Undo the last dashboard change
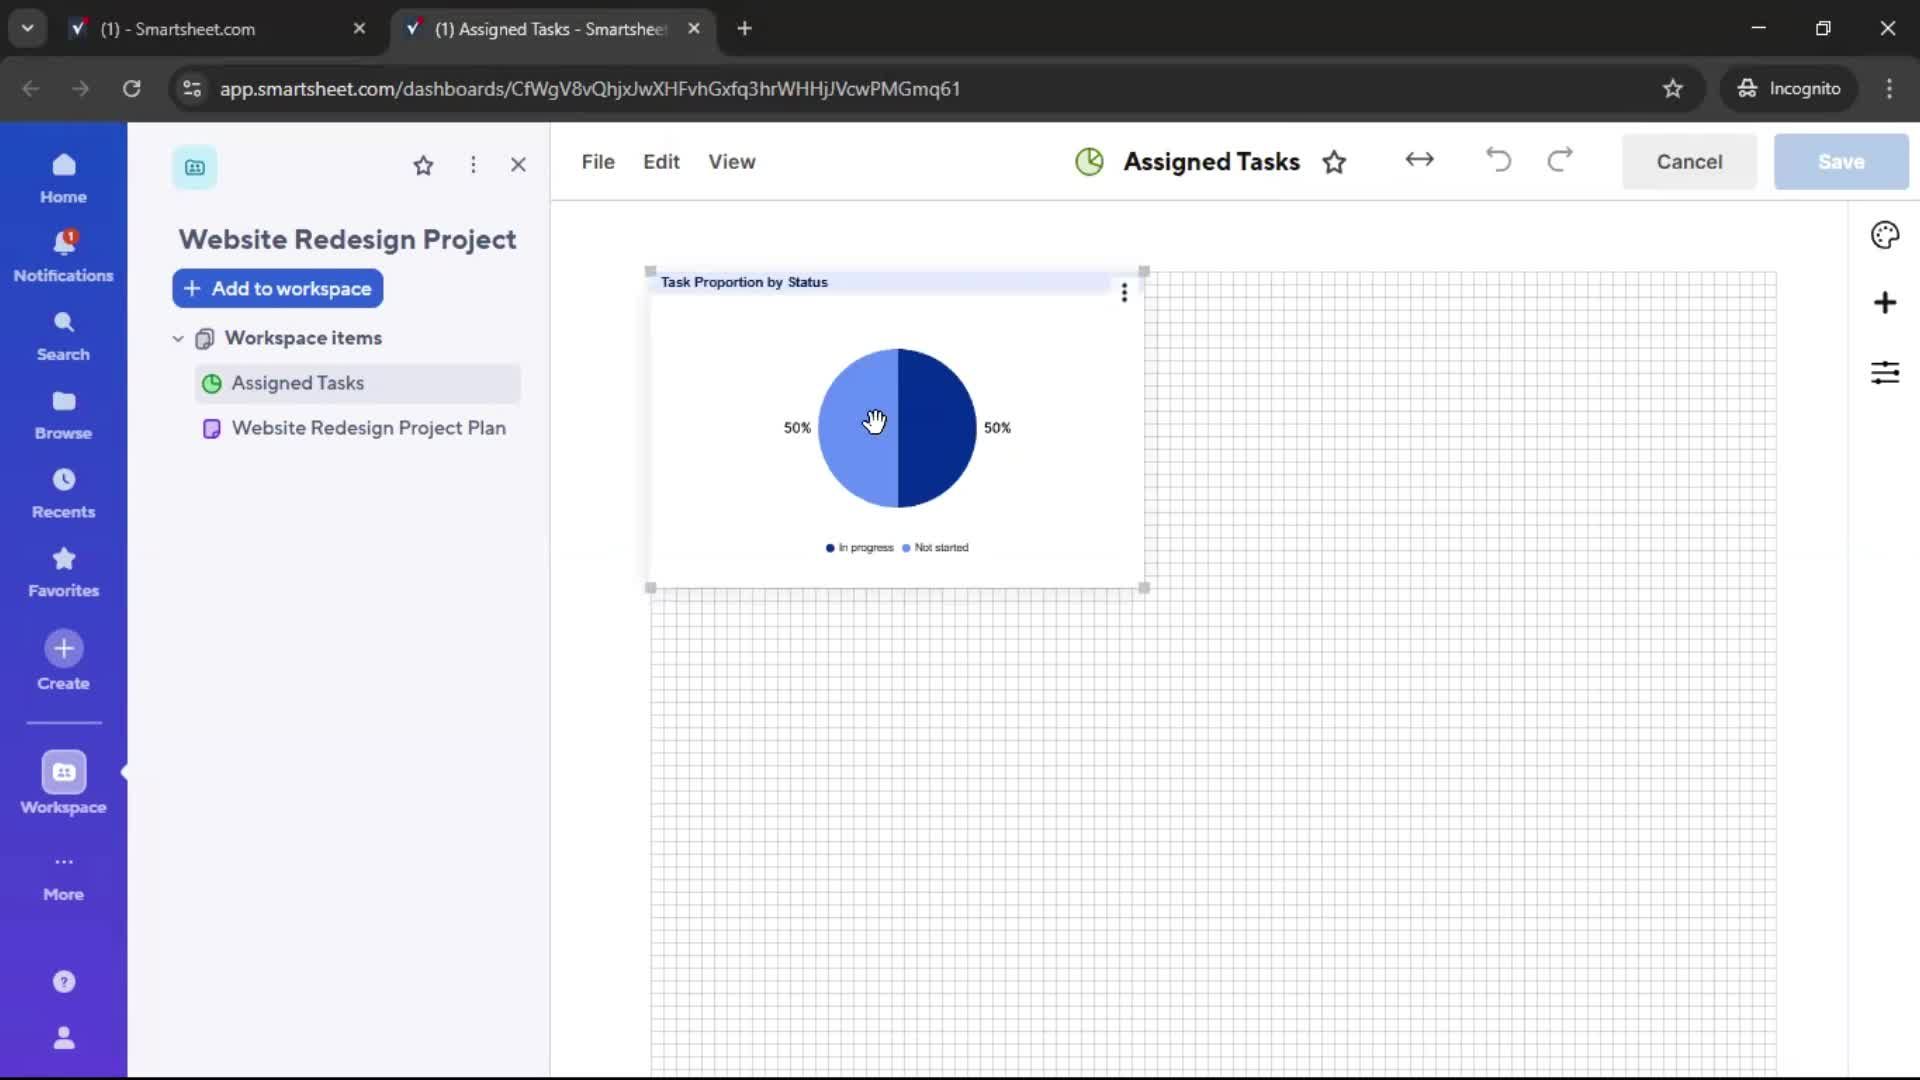Image resolution: width=1920 pixels, height=1080 pixels. click(1497, 161)
